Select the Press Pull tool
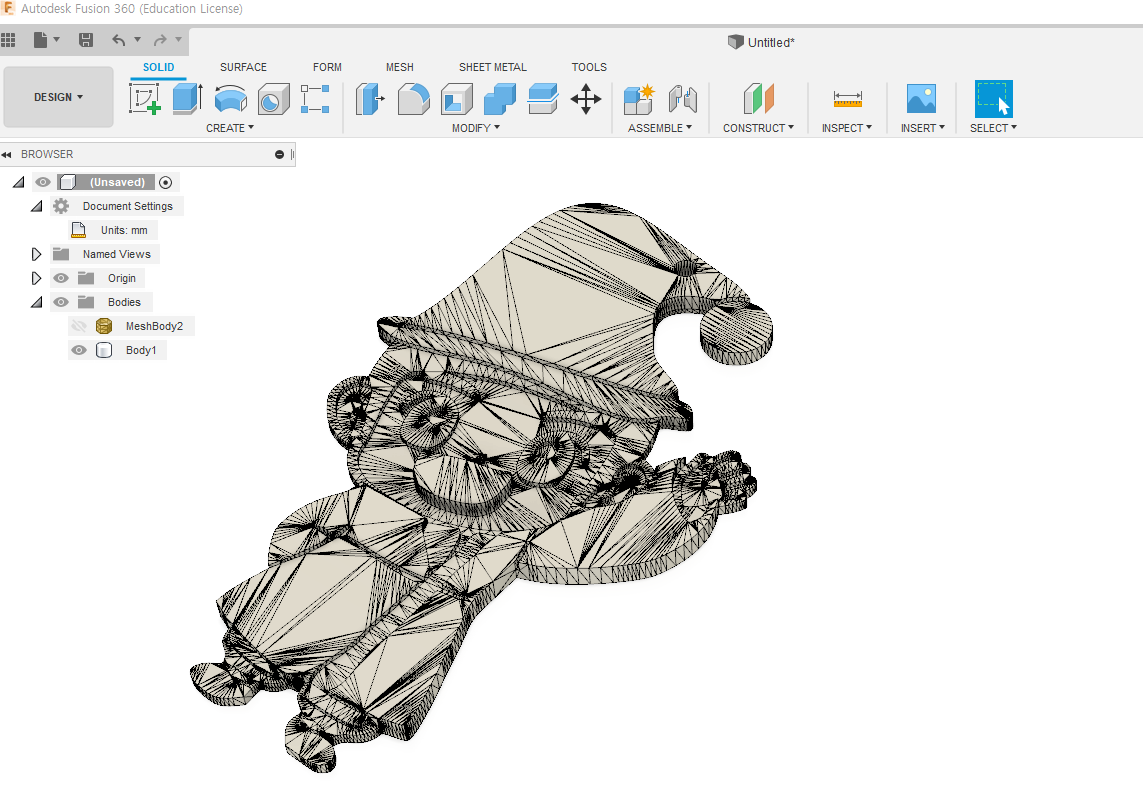 pyautogui.click(x=370, y=99)
